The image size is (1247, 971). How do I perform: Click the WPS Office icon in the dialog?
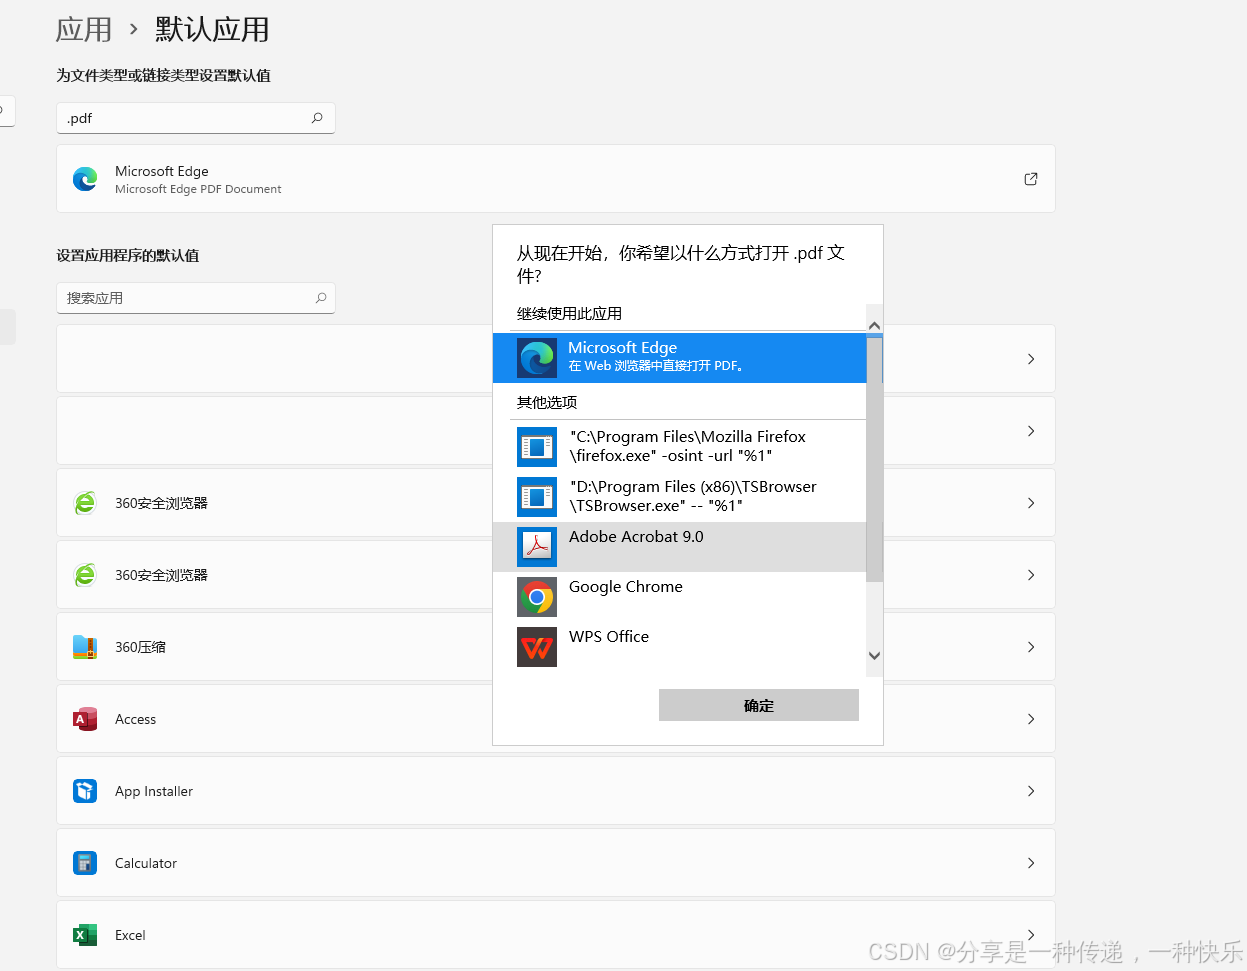[x=537, y=647]
